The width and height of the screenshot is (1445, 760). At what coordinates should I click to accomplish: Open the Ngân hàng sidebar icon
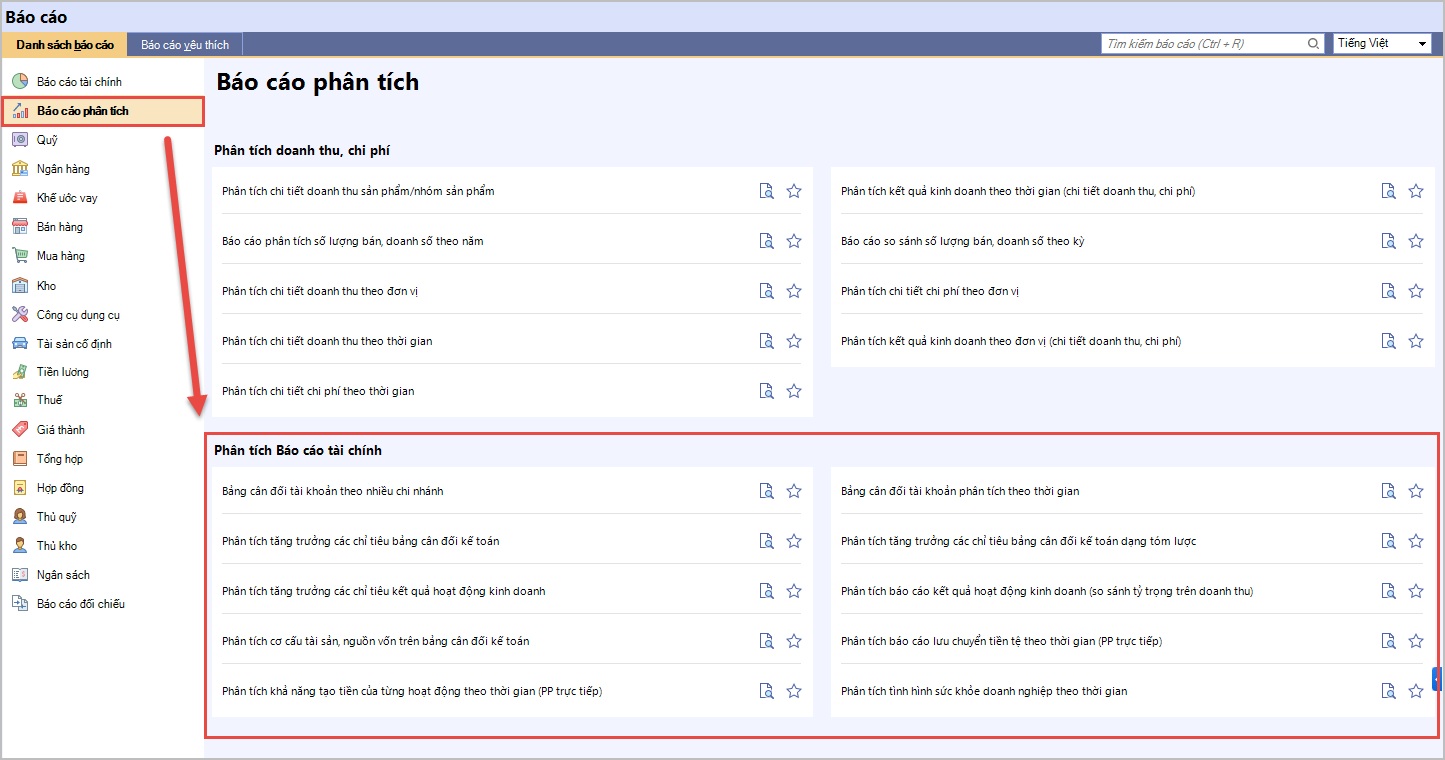point(20,169)
